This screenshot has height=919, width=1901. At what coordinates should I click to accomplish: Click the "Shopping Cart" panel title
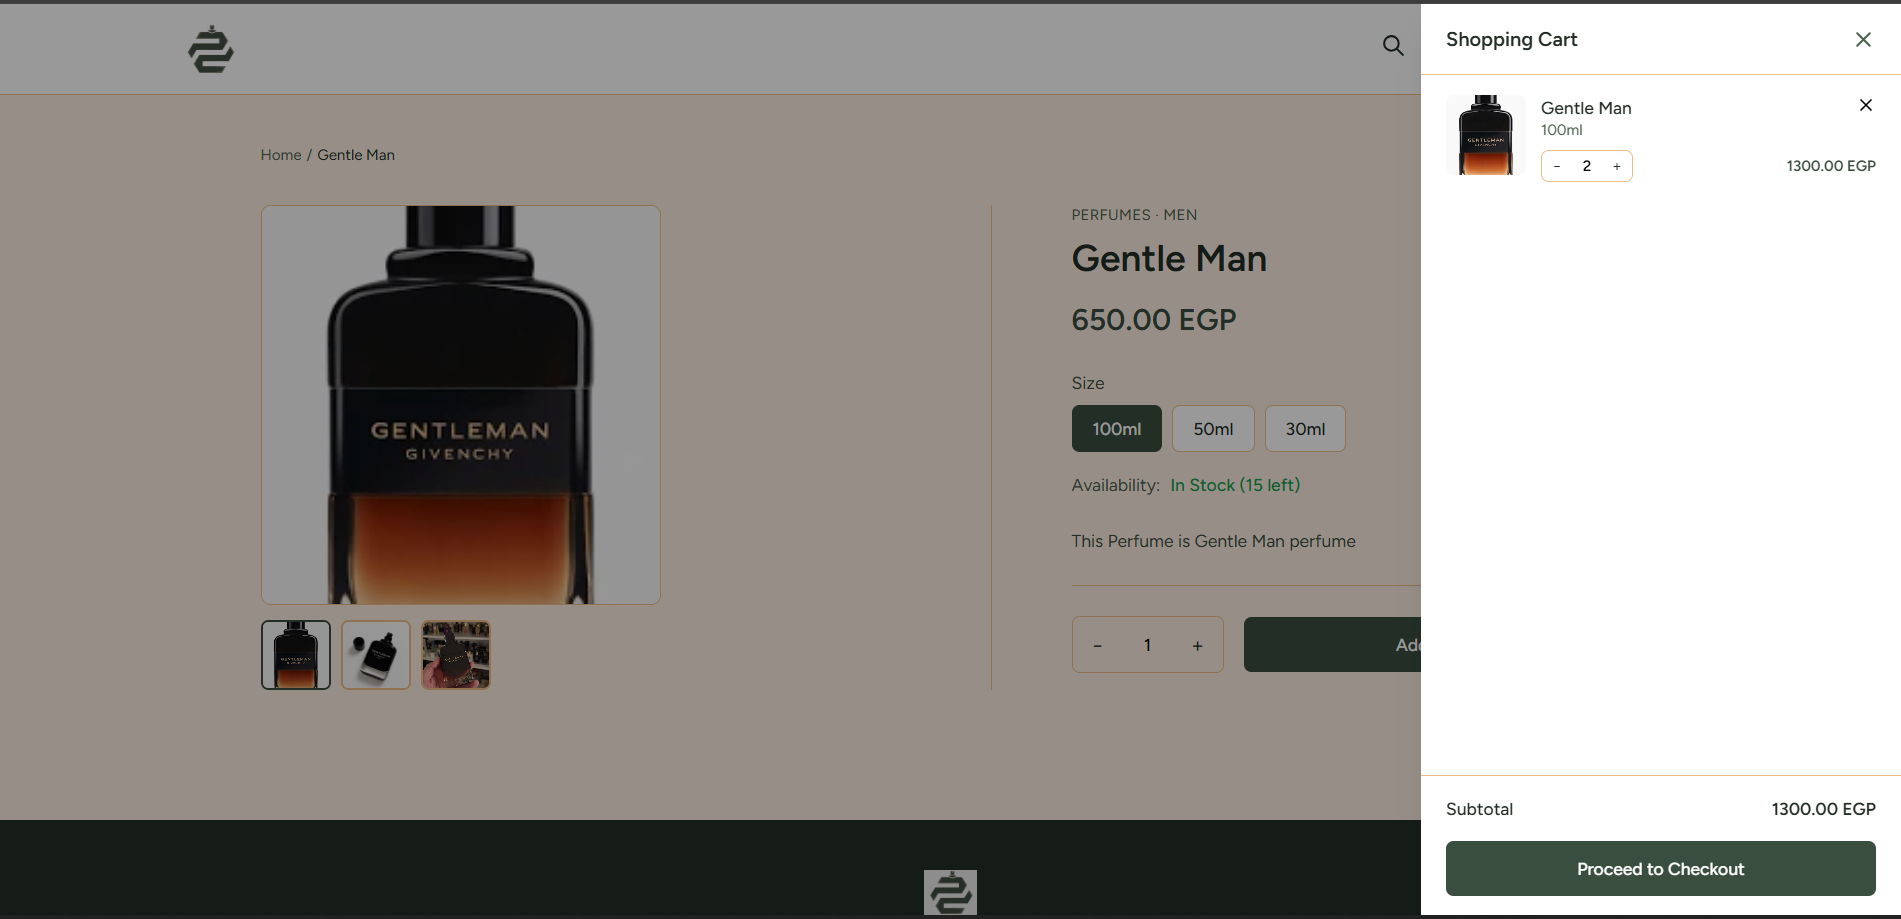pyautogui.click(x=1511, y=39)
